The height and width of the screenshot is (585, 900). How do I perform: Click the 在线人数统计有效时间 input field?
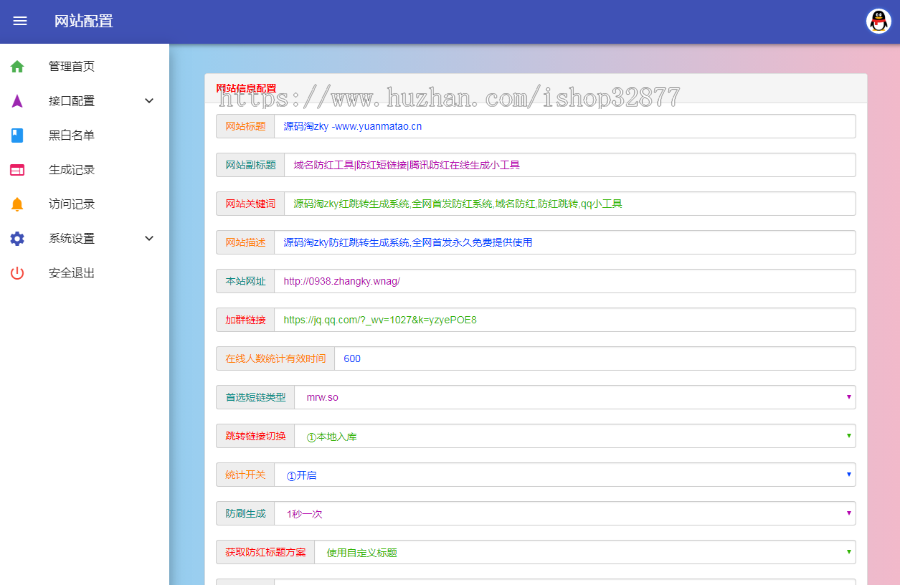[x=595, y=359]
